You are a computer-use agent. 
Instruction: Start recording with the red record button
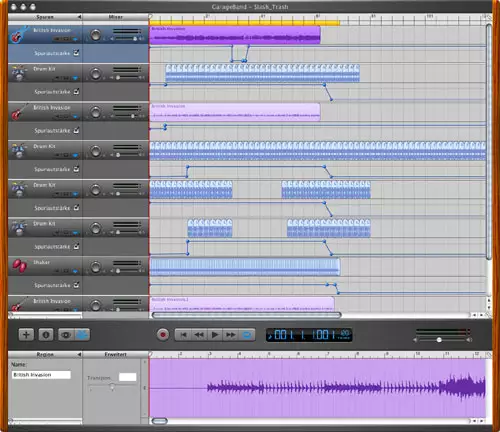click(x=163, y=334)
